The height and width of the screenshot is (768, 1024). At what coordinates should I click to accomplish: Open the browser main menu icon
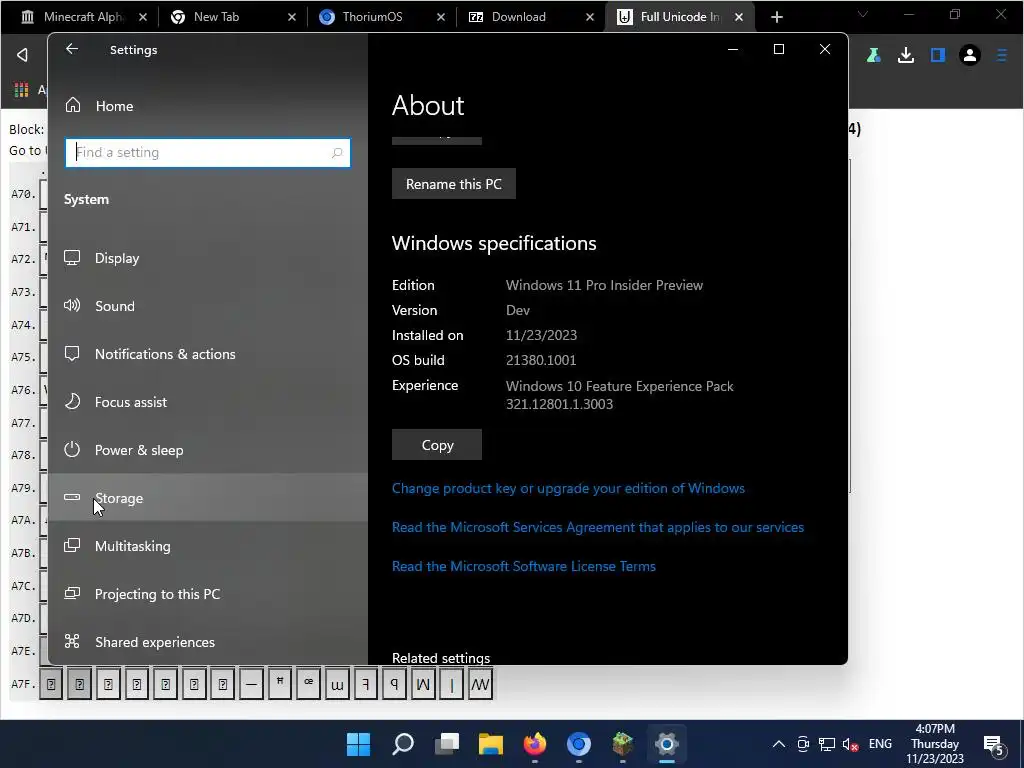coord(1002,56)
